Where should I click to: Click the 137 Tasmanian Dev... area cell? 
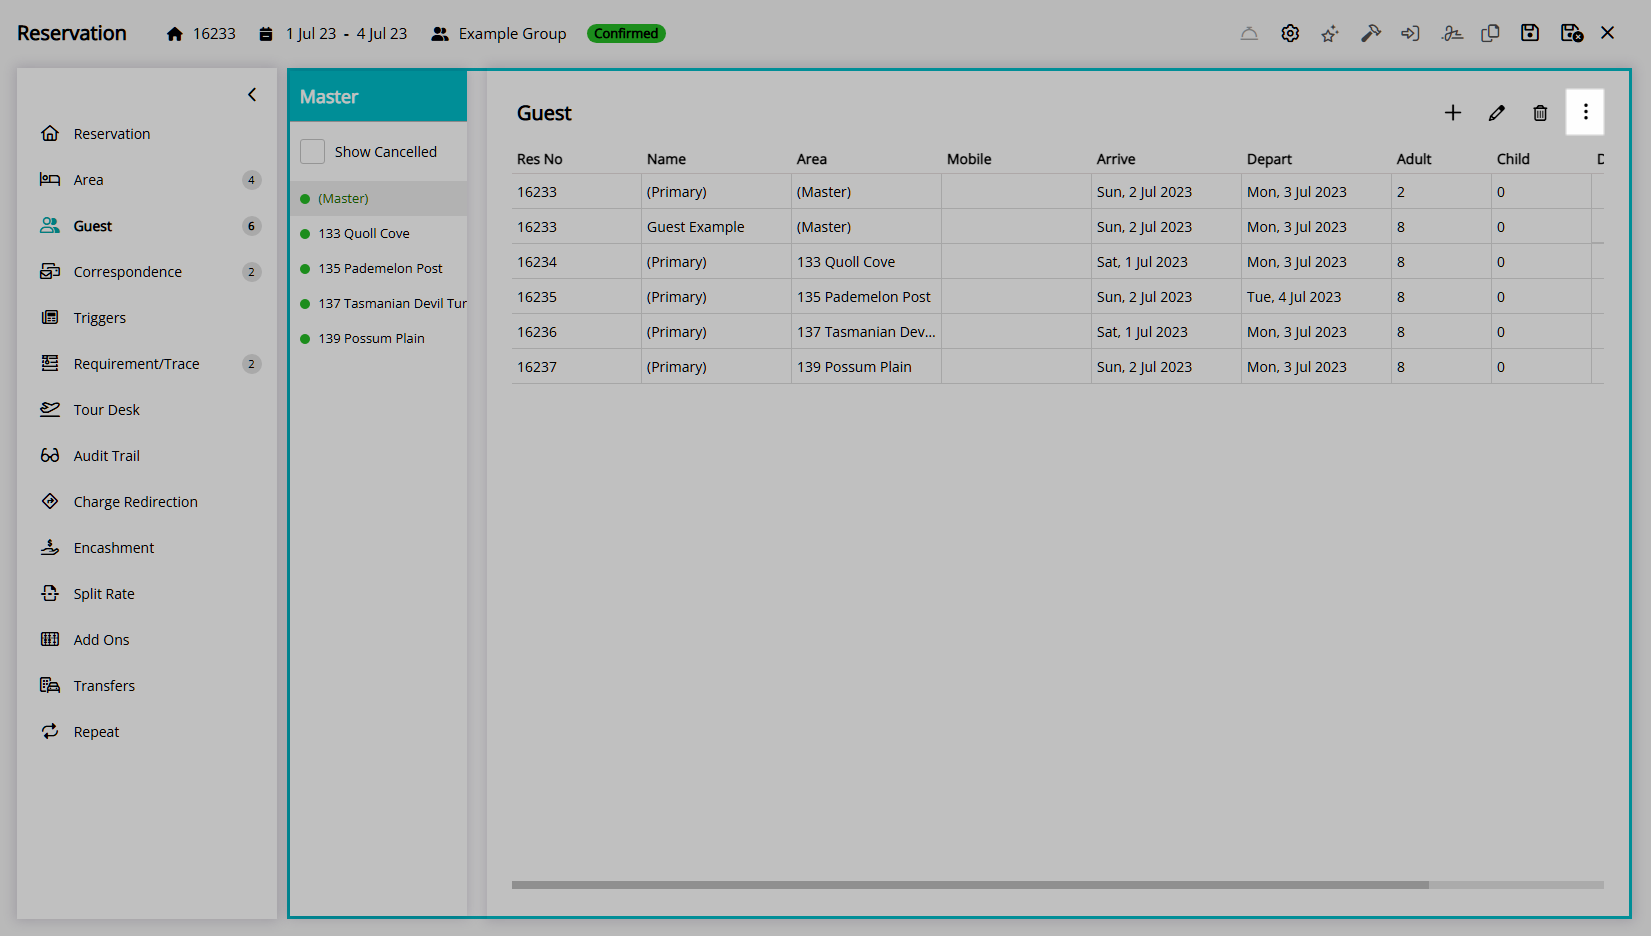[x=866, y=332]
